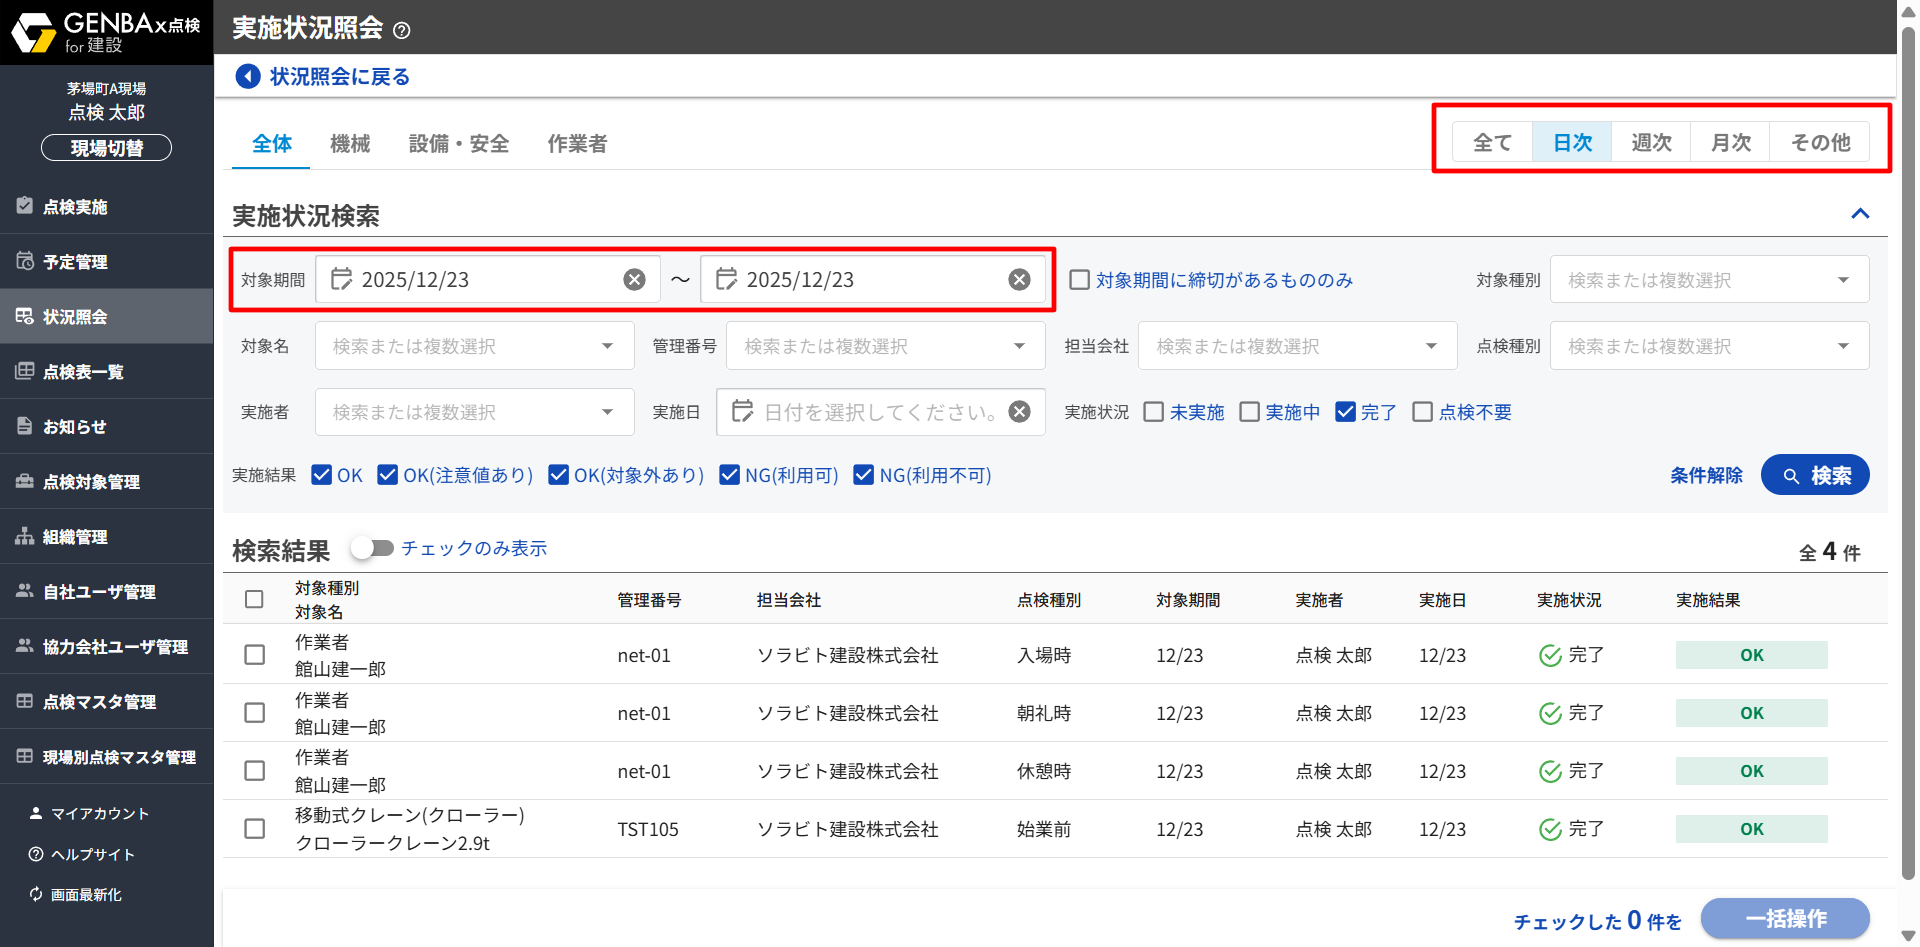This screenshot has height=947, width=1920.
Task: Click the 検索 search button
Action: point(1815,475)
